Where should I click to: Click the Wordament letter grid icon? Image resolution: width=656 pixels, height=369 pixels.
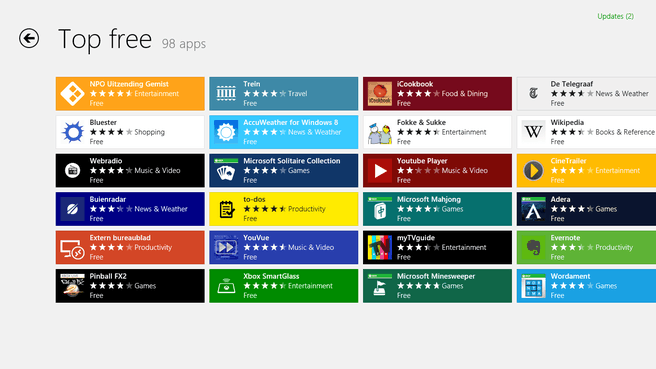point(533,286)
